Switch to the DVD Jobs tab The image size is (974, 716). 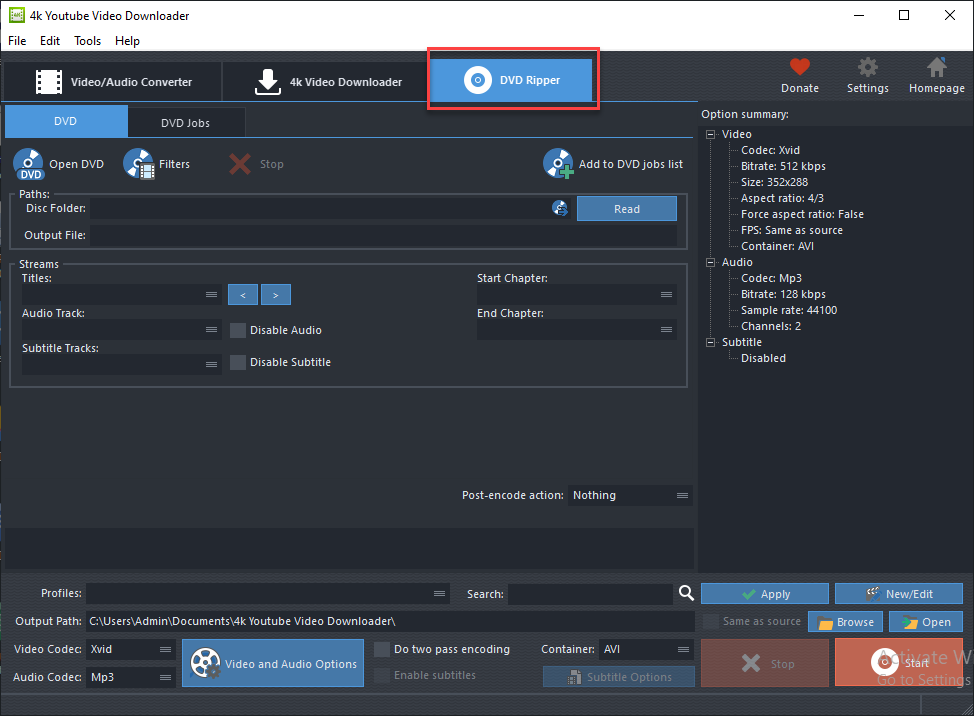(185, 123)
